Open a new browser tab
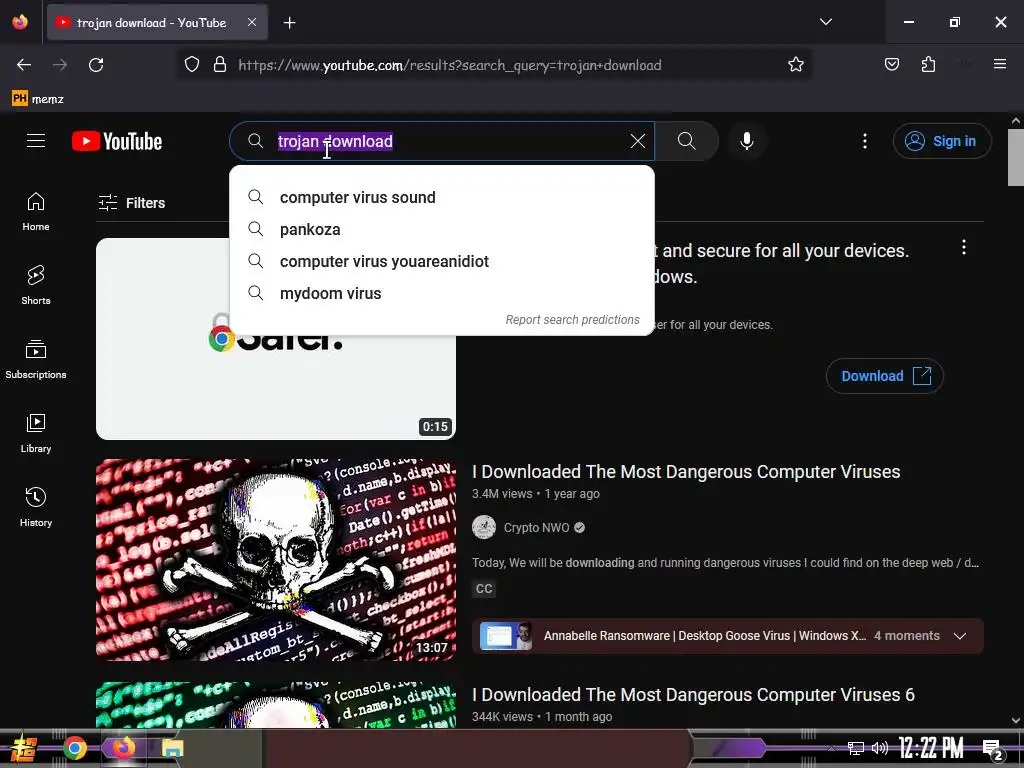 289,23
